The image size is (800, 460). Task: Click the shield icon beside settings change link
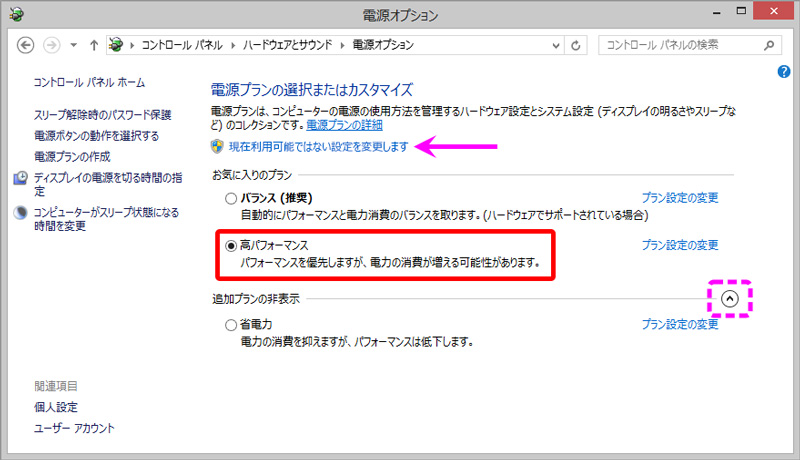click(x=217, y=146)
